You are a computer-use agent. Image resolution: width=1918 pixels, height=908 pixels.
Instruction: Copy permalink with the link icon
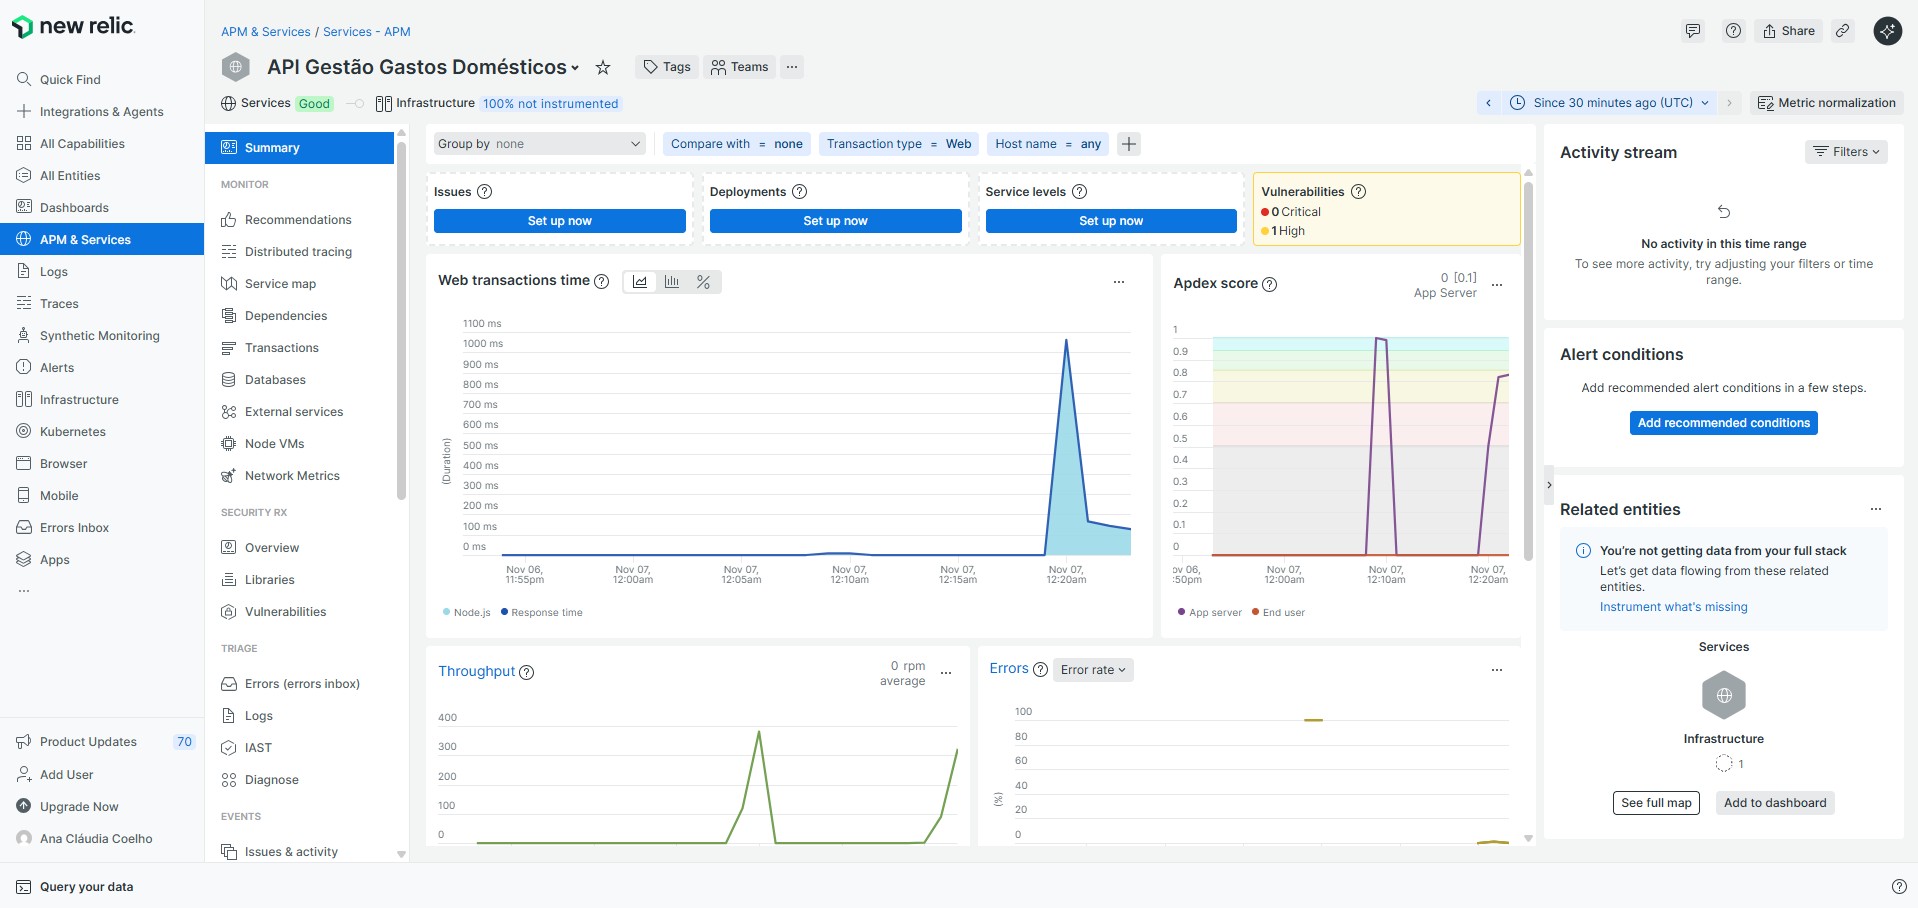[x=1842, y=31]
